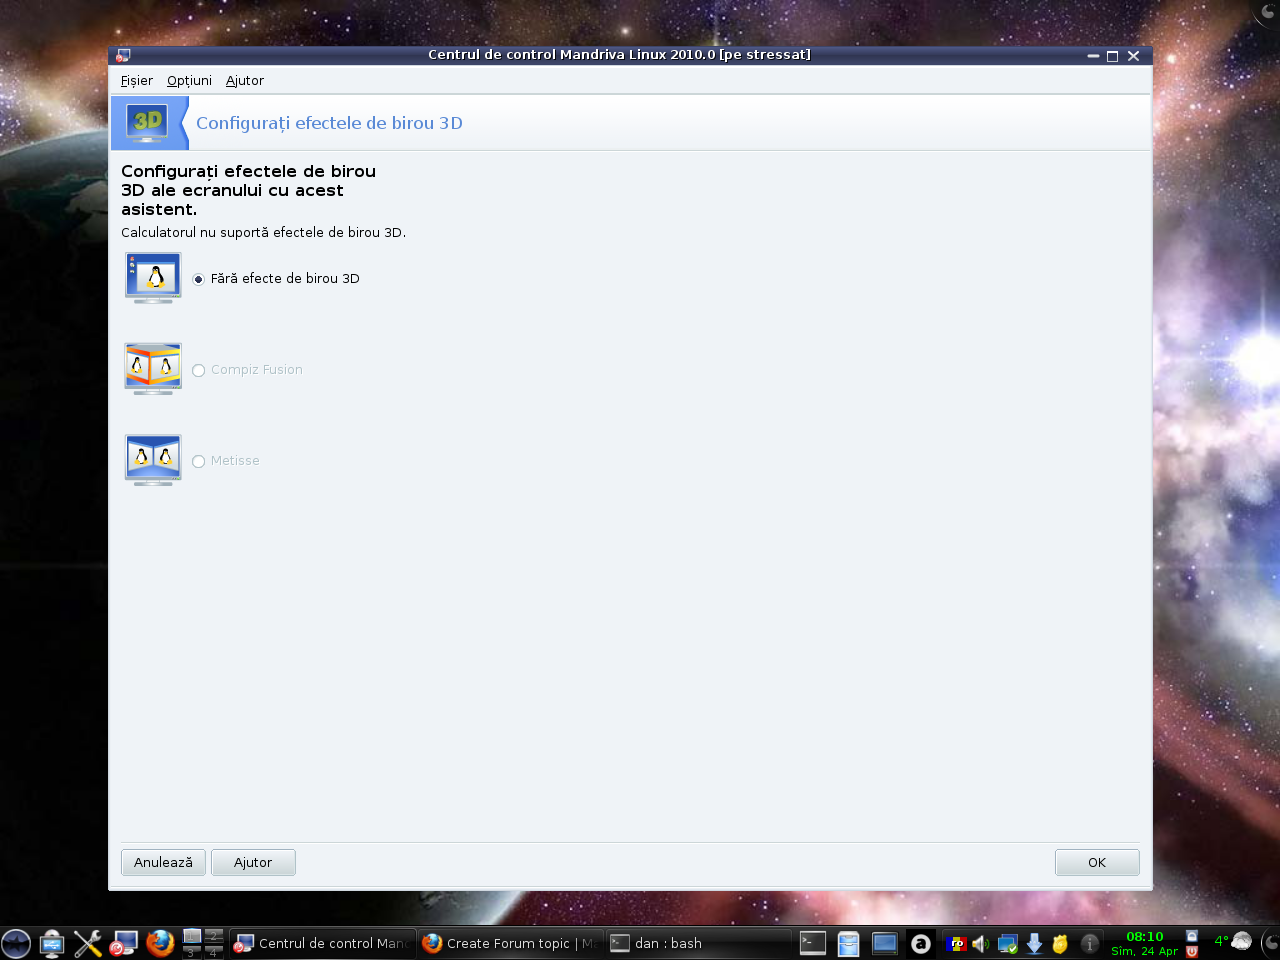The width and height of the screenshot is (1280, 960).
Task: Close the control center window
Action: [1133, 56]
